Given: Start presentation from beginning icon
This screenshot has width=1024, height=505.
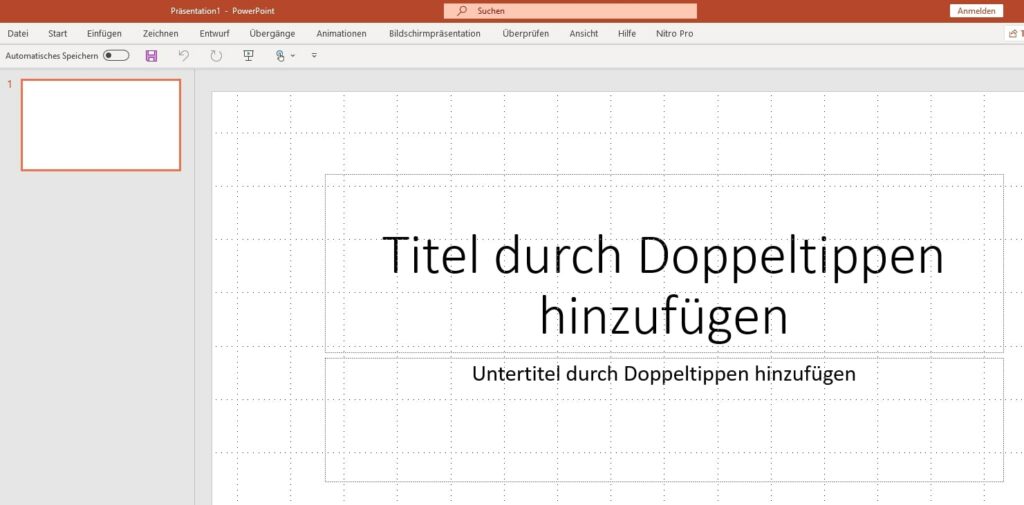Looking at the screenshot, I should pyautogui.click(x=249, y=56).
